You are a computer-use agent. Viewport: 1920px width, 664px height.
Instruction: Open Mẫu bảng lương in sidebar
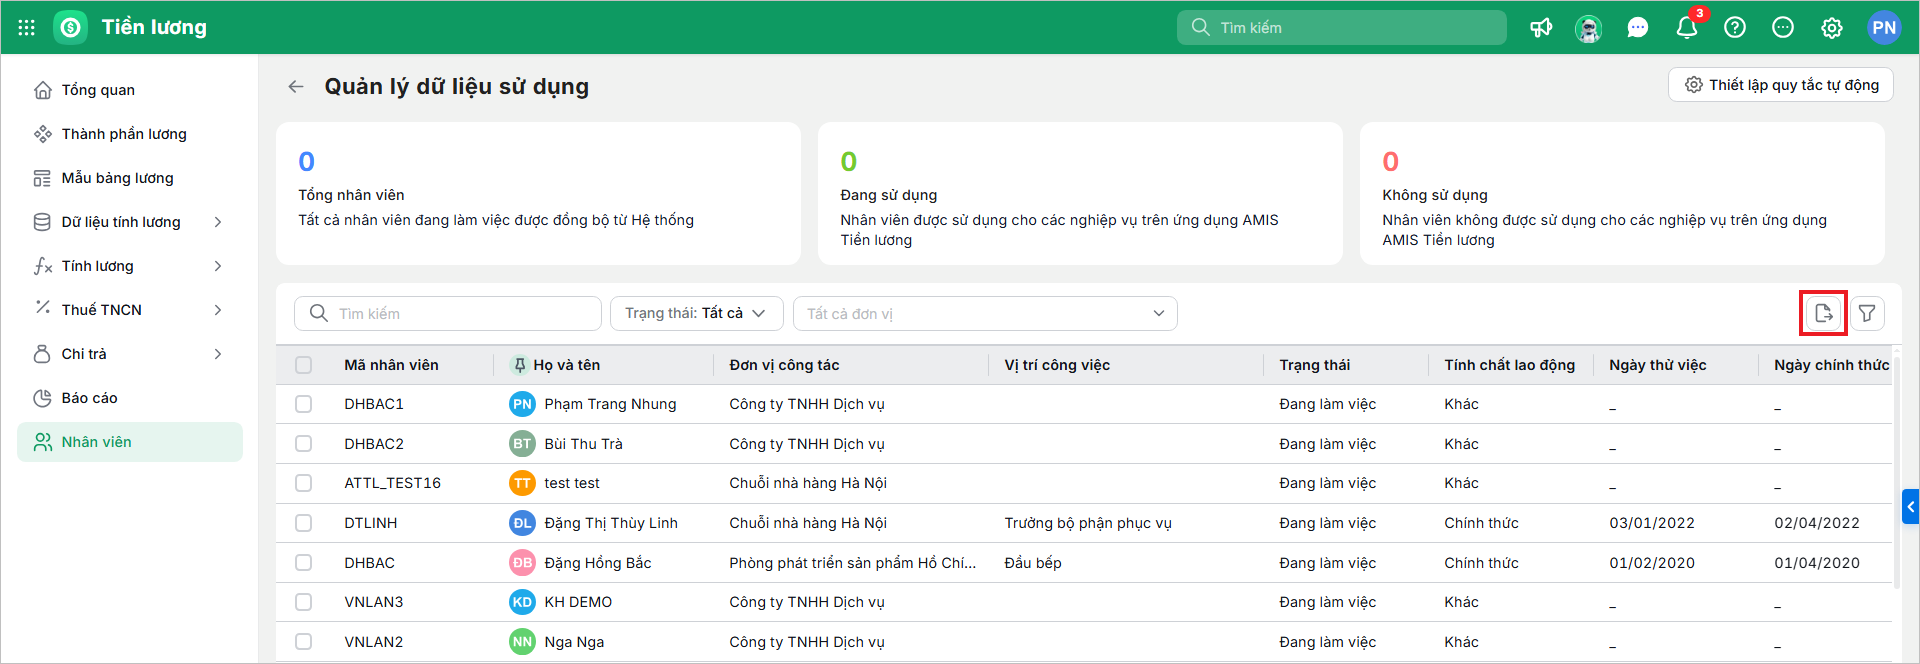click(130, 178)
